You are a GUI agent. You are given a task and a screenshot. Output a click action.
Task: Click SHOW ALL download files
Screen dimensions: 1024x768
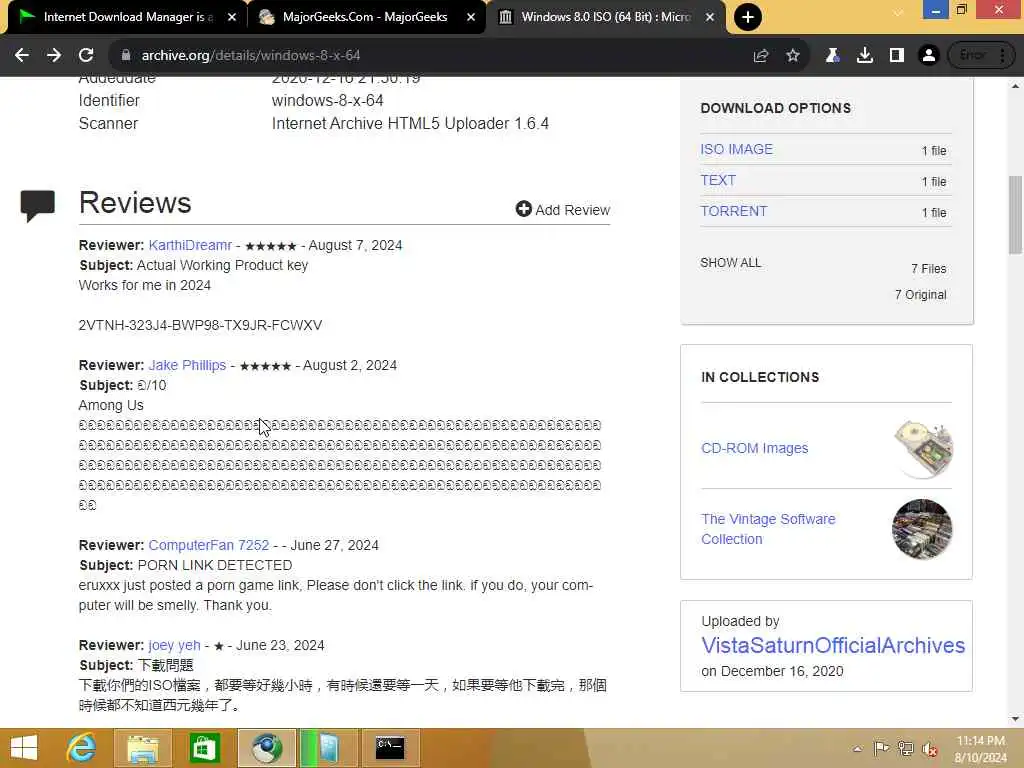731,263
